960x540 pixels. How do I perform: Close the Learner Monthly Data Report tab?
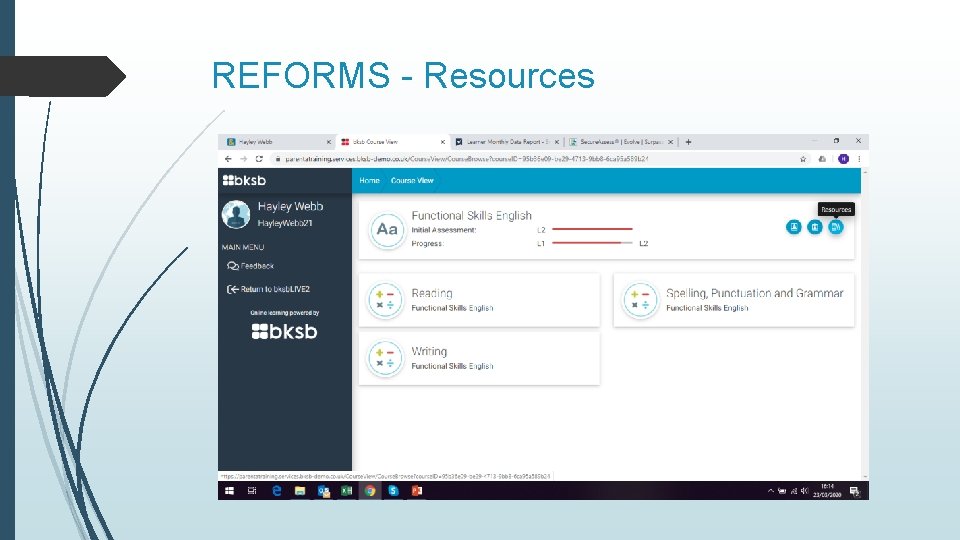pos(557,142)
